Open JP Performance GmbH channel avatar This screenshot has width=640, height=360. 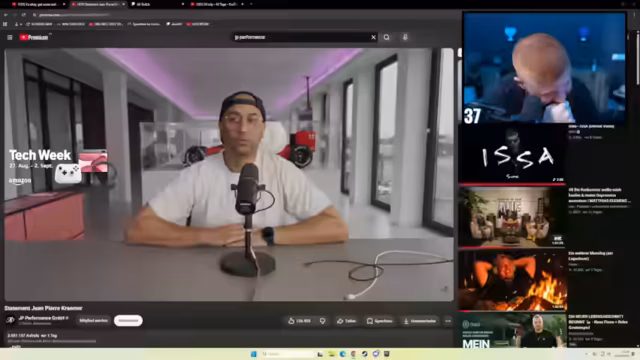pos(10,320)
